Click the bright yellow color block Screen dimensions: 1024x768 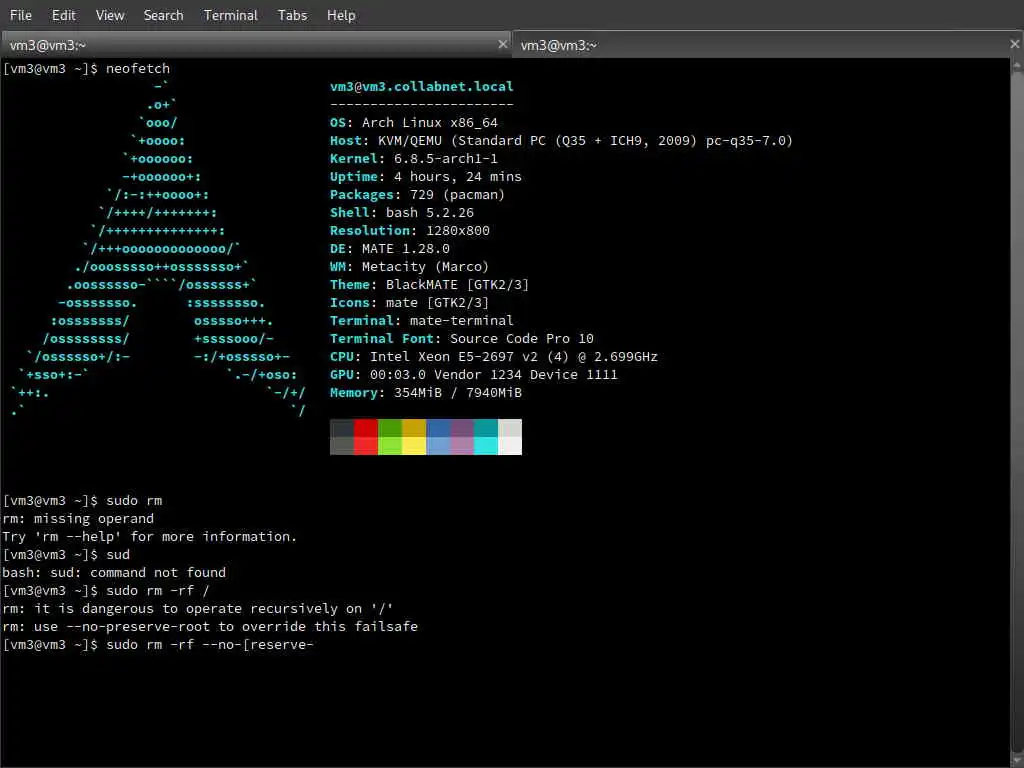414,445
